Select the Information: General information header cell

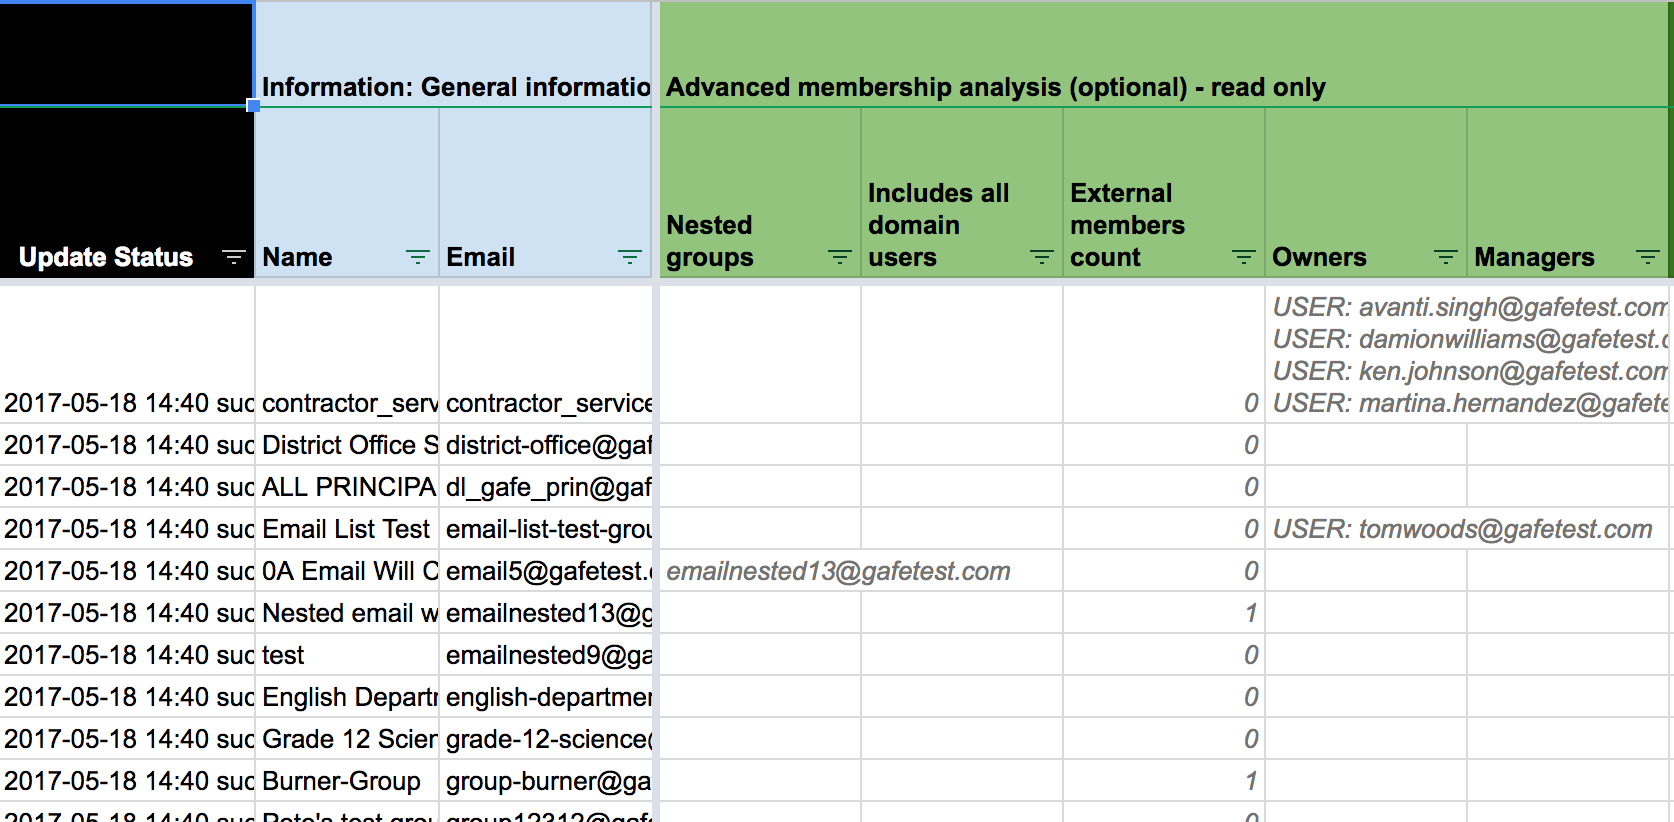coord(455,87)
